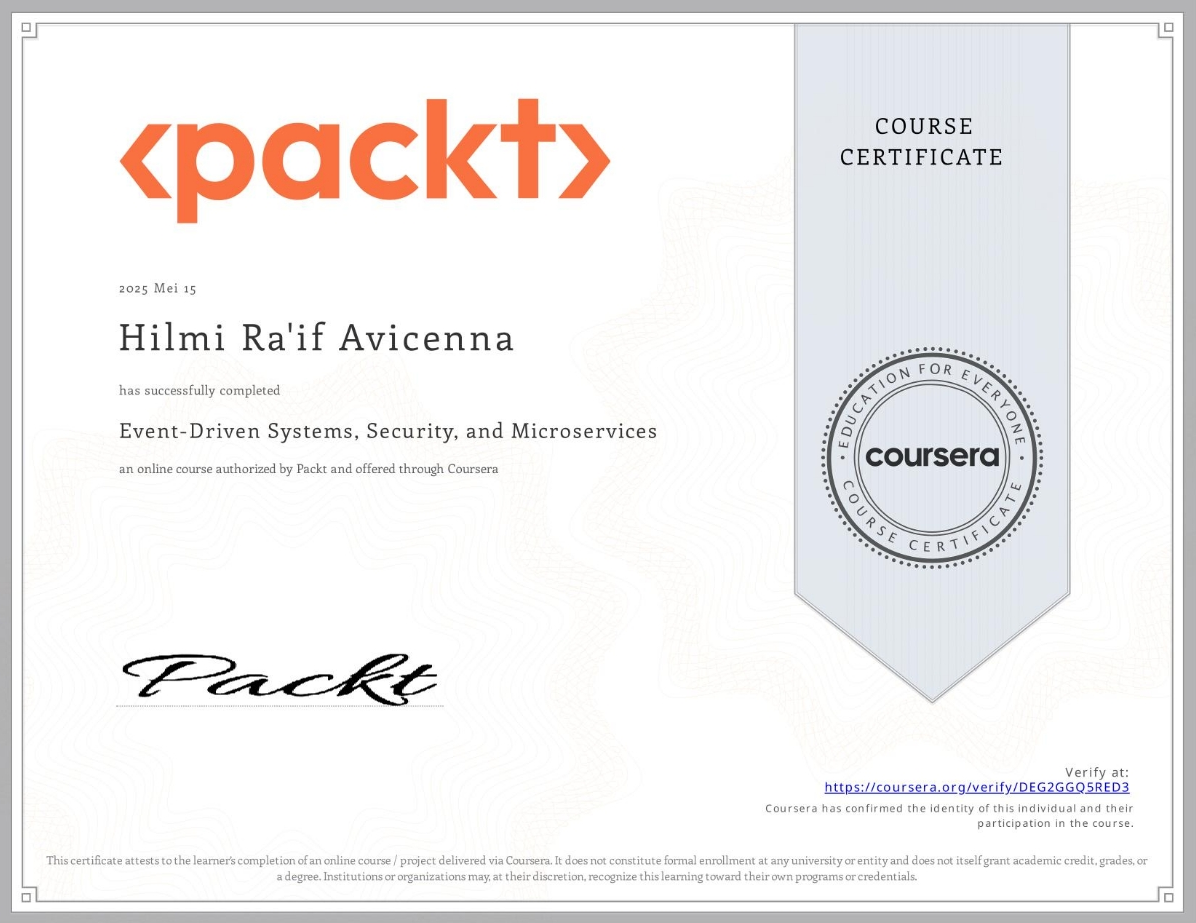Click the 'COURSE CERTIFICATE' heading
Image resolution: width=1196 pixels, height=923 pixels.
[x=922, y=142]
